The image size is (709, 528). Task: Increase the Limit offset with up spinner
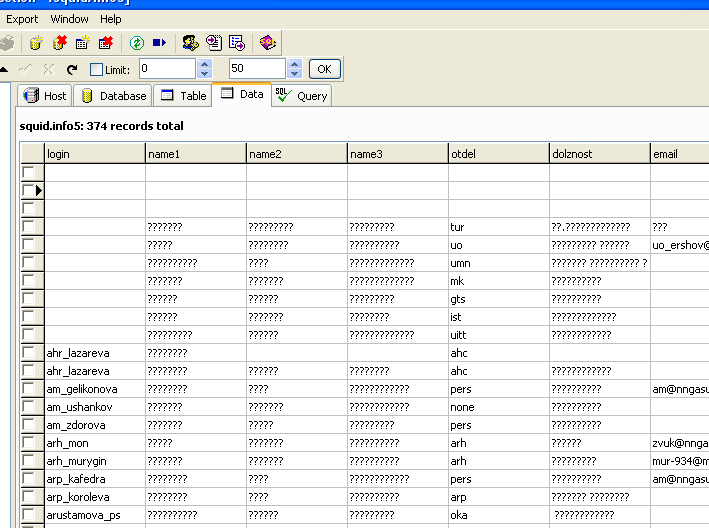[204, 64]
